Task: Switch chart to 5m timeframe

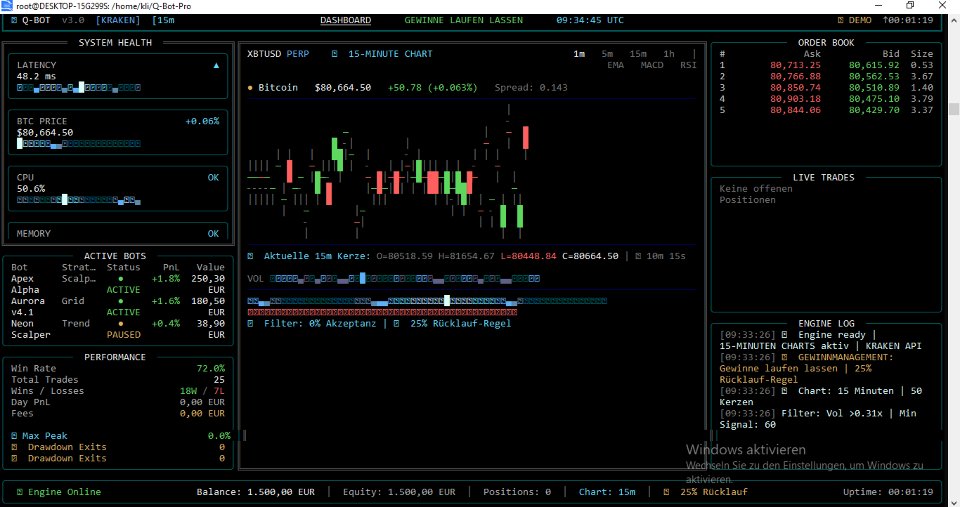Action: [x=607, y=54]
